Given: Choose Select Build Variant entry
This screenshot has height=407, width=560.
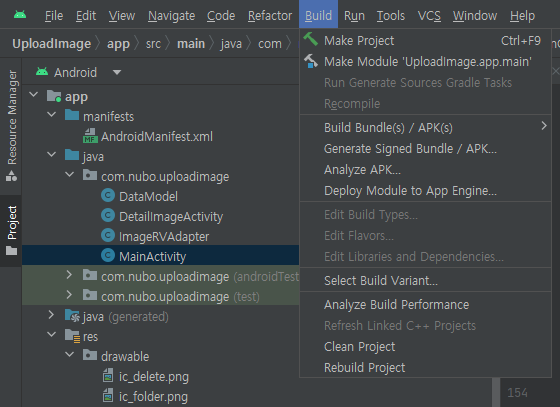Looking at the screenshot, I should [425, 281].
